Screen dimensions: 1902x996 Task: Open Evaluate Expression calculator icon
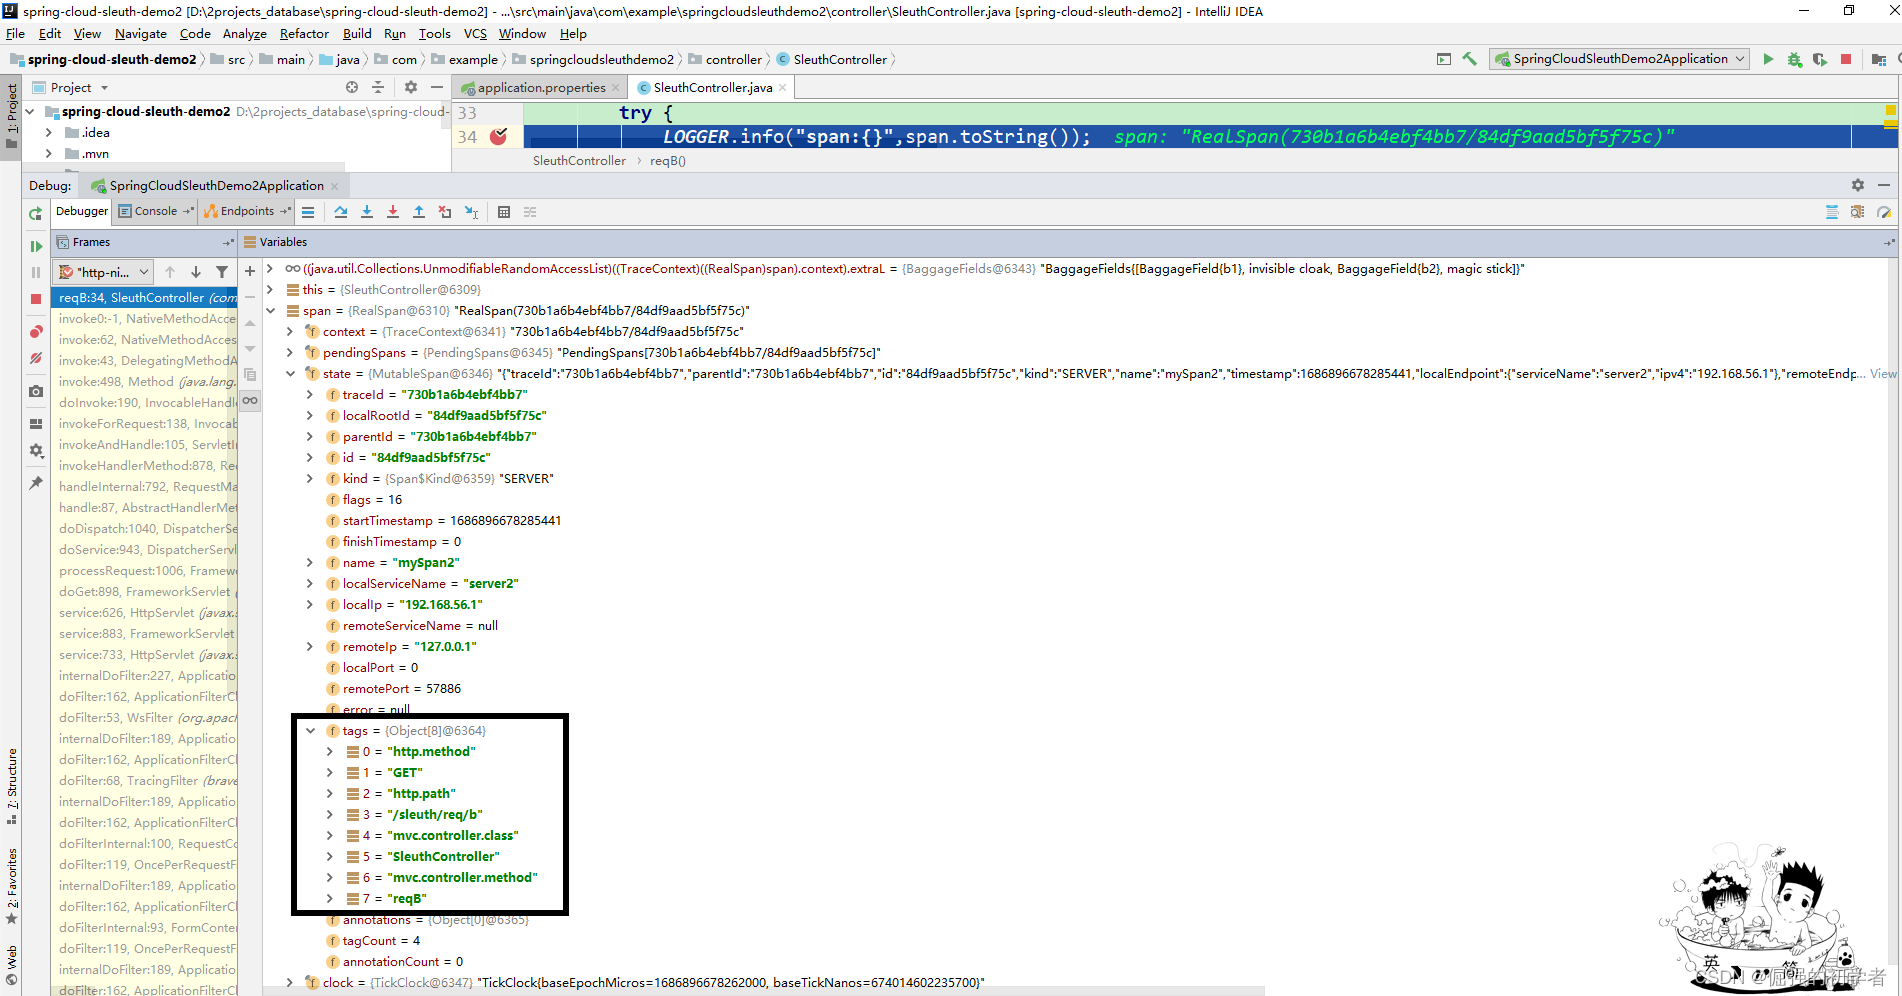504,212
